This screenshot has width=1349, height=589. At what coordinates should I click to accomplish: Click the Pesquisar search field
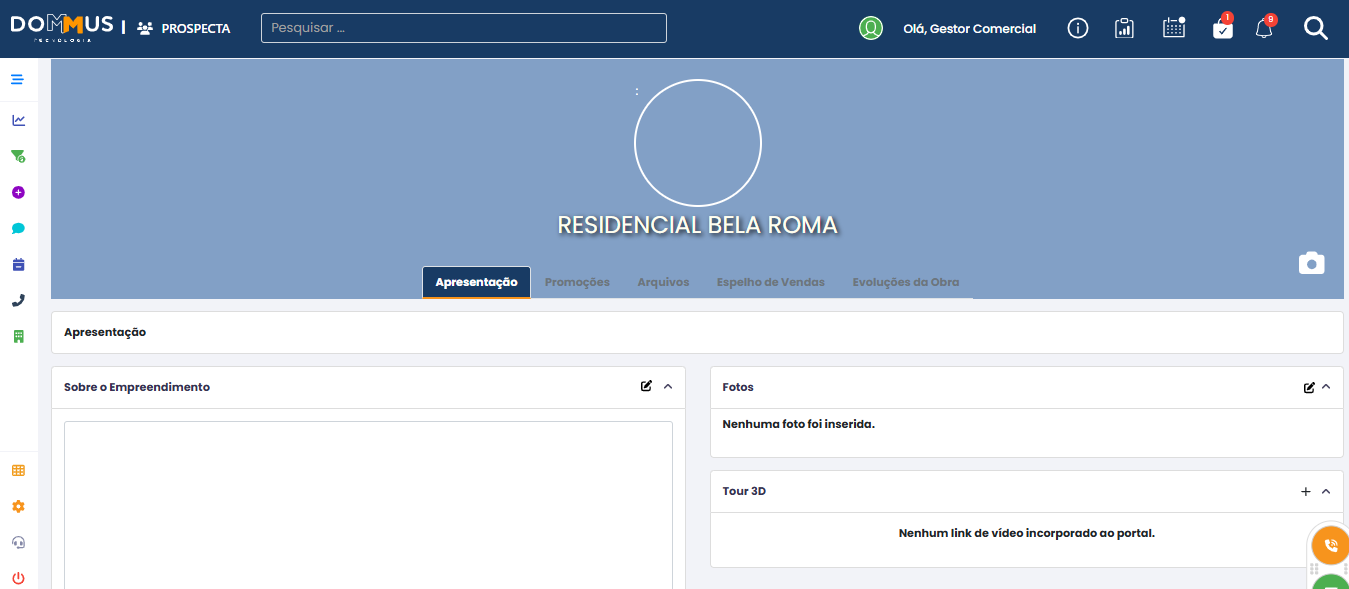click(463, 28)
